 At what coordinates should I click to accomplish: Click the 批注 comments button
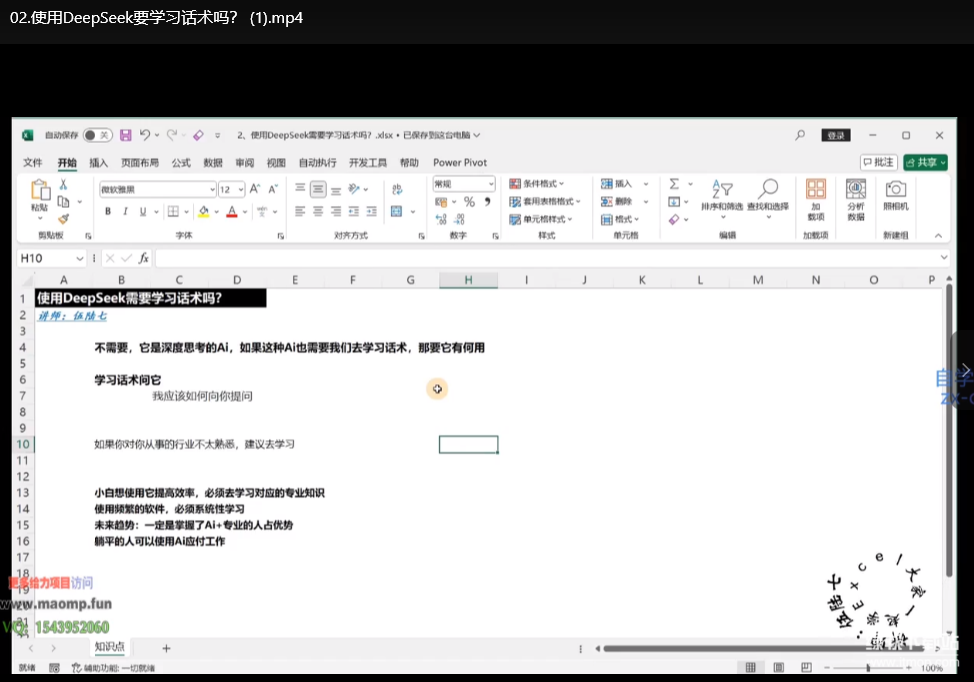click(x=878, y=162)
